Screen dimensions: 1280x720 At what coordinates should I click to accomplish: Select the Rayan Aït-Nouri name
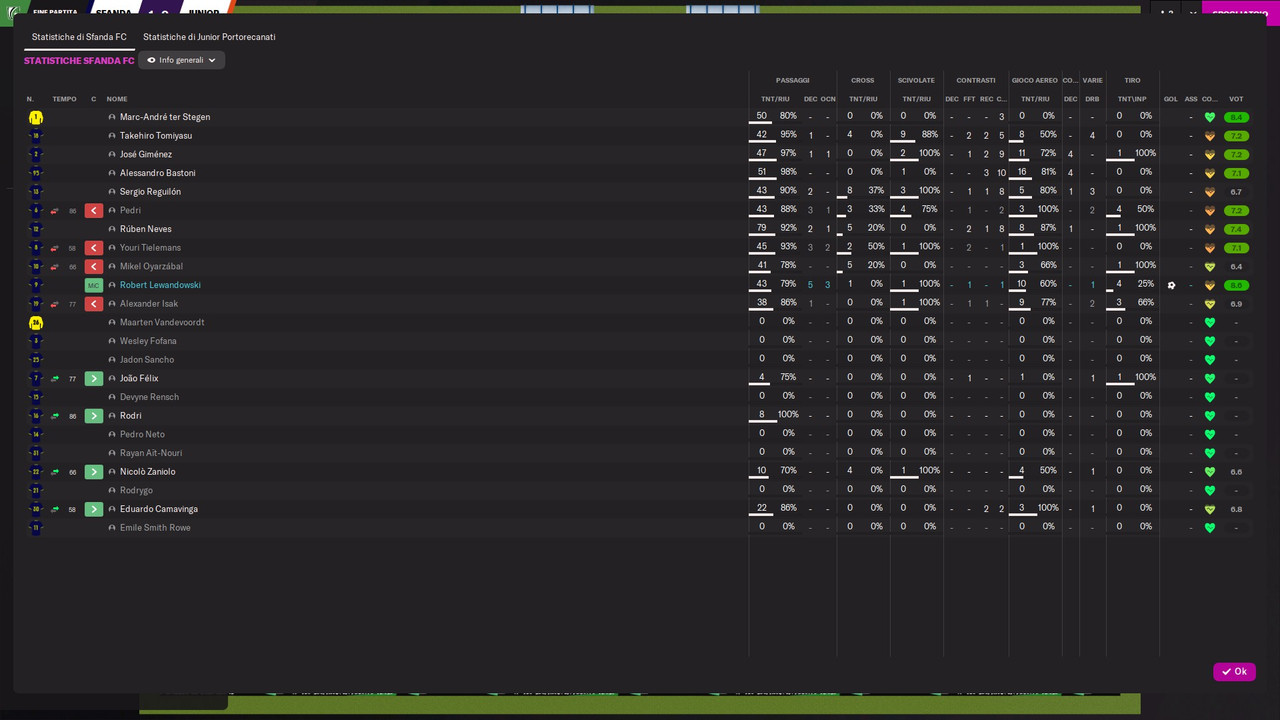point(151,453)
